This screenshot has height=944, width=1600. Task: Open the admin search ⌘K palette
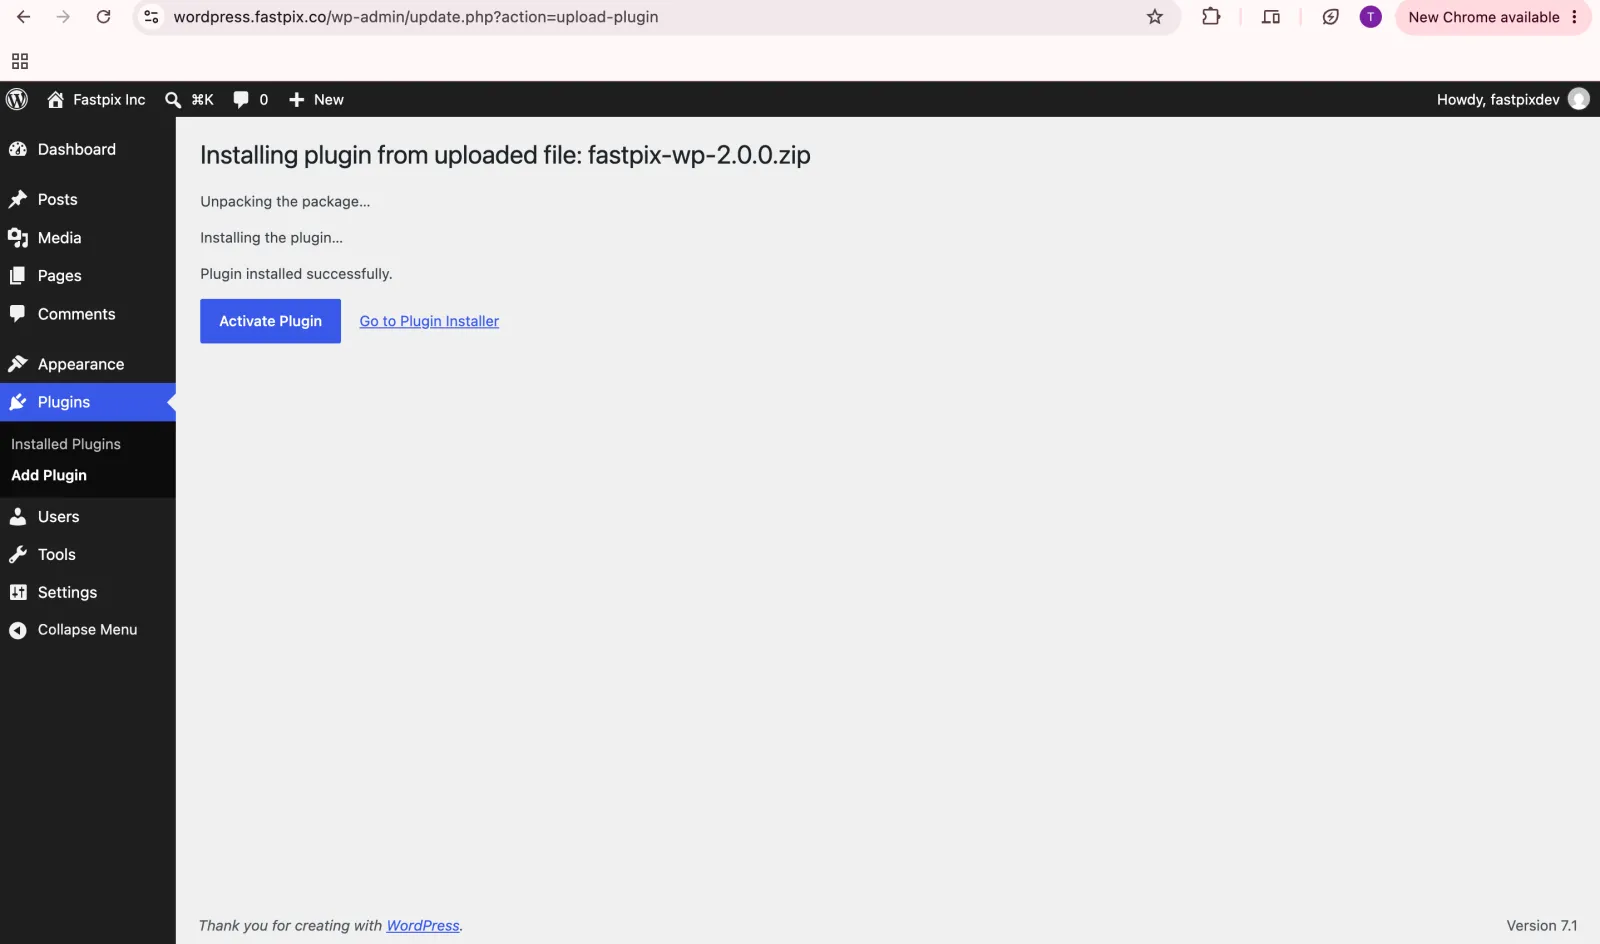(x=189, y=99)
